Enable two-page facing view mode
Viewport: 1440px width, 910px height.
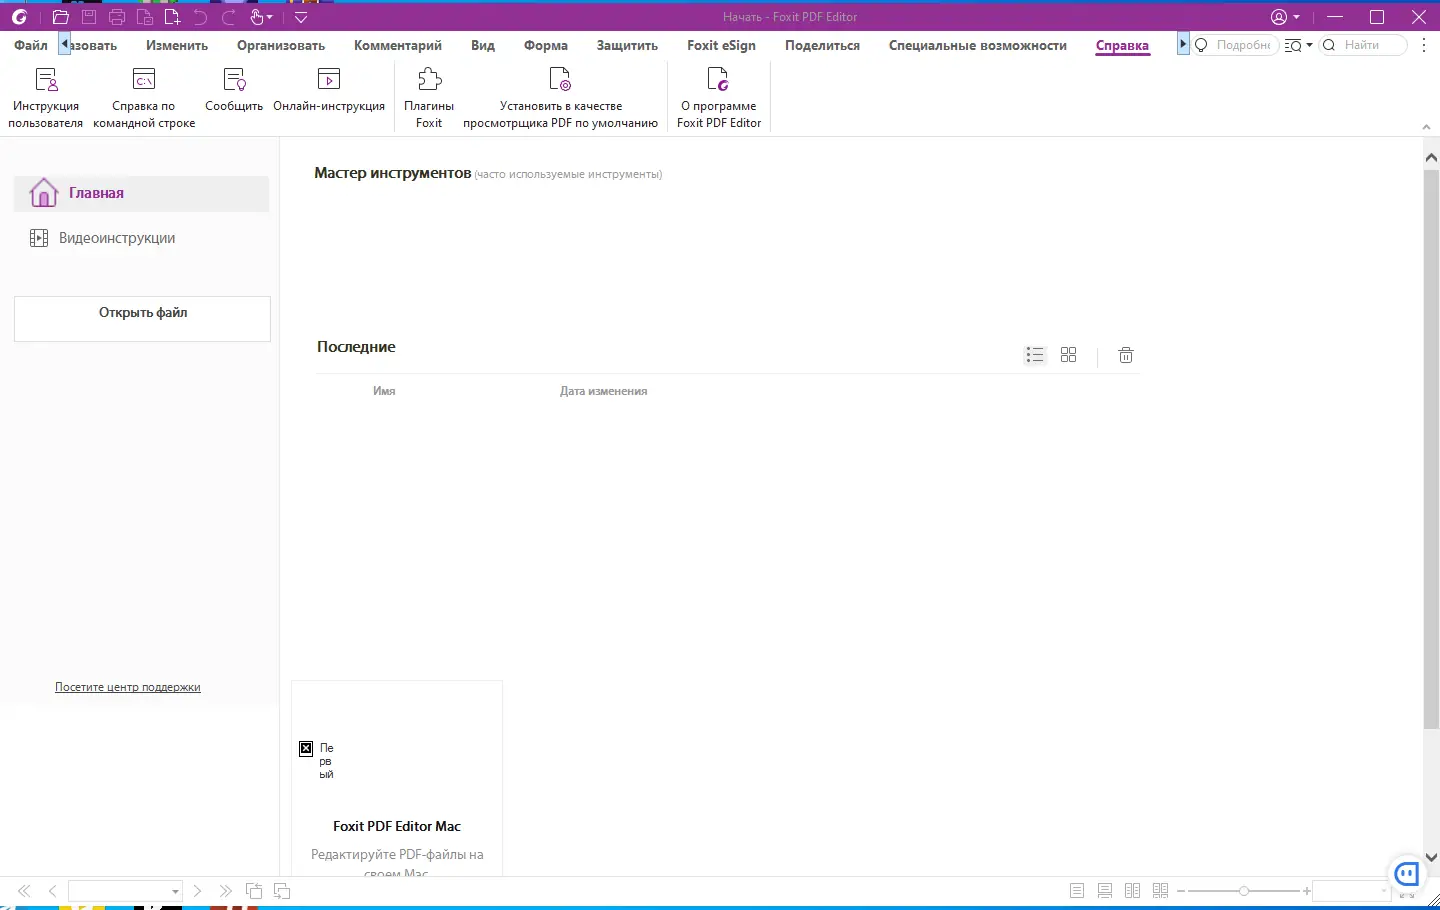click(x=1133, y=891)
